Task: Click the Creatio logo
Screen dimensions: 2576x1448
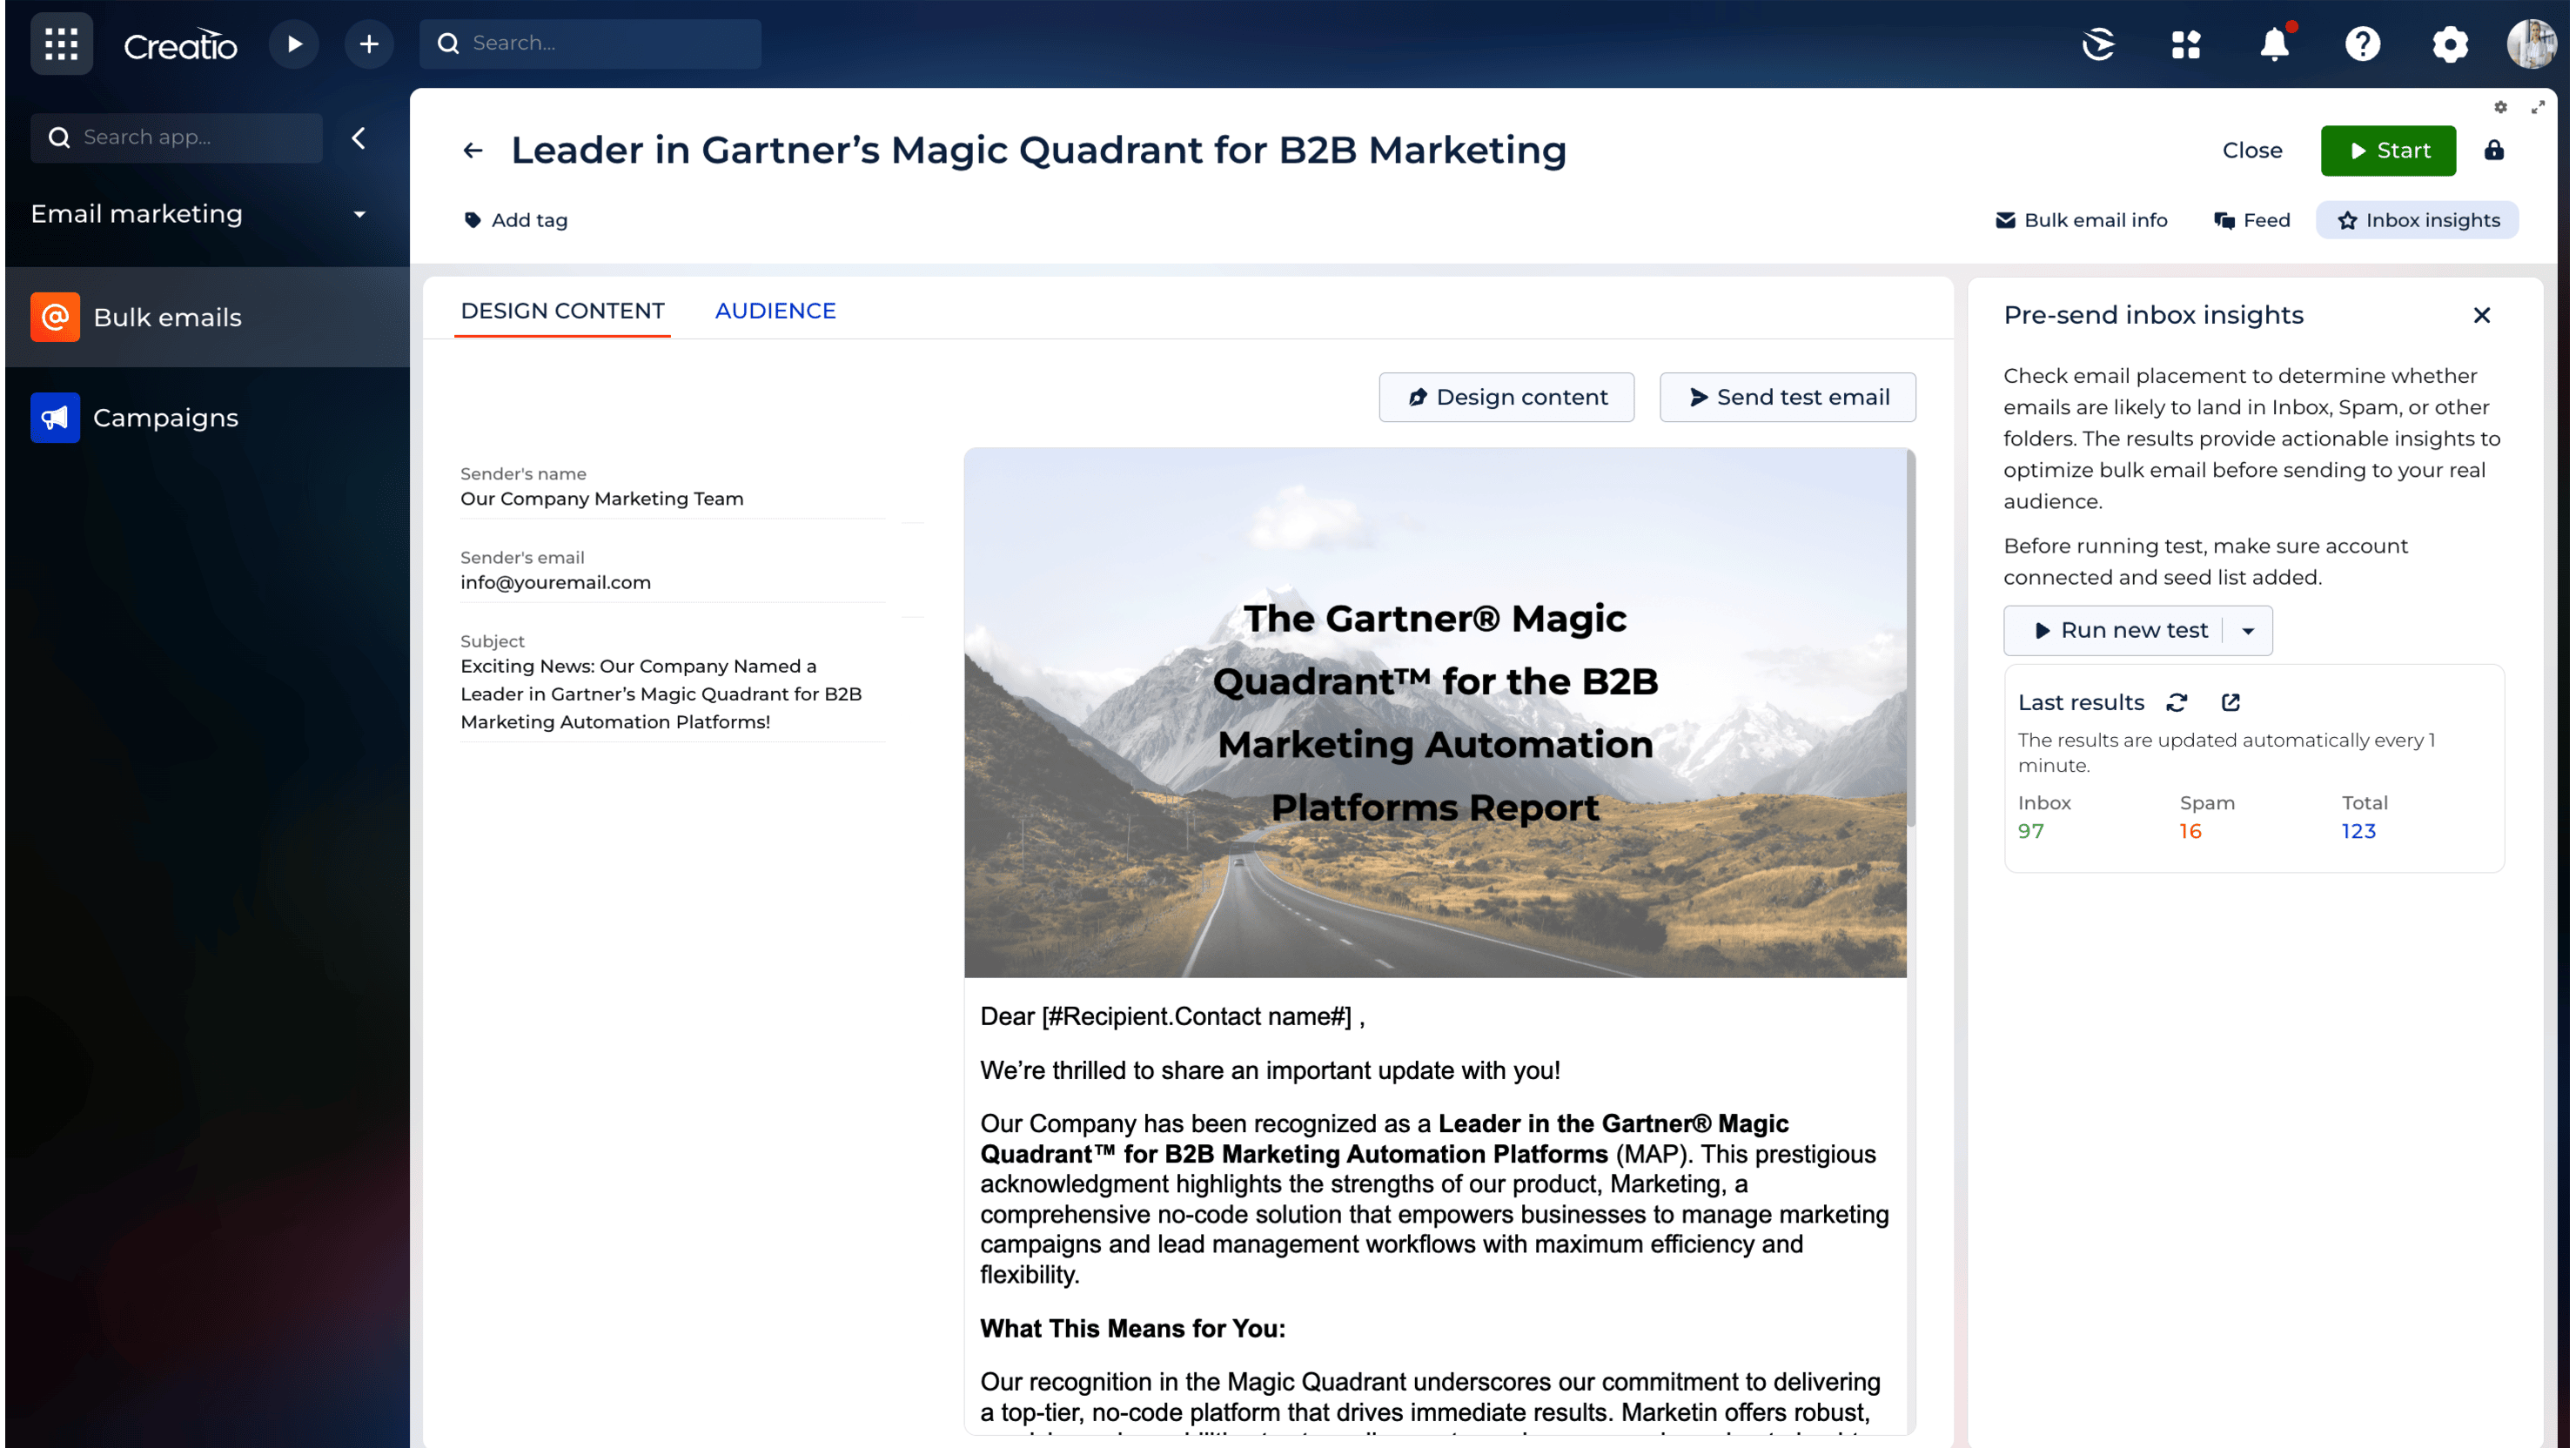Action: pos(180,45)
